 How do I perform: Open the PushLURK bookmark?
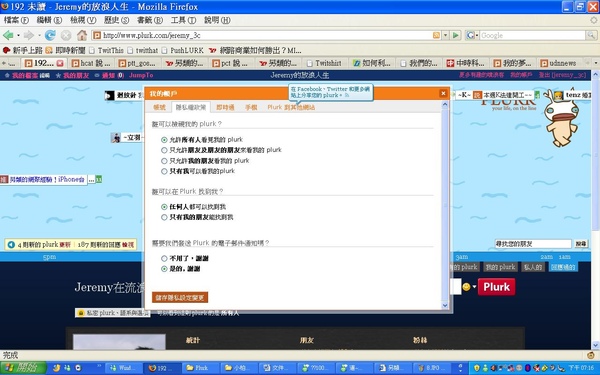coord(183,50)
